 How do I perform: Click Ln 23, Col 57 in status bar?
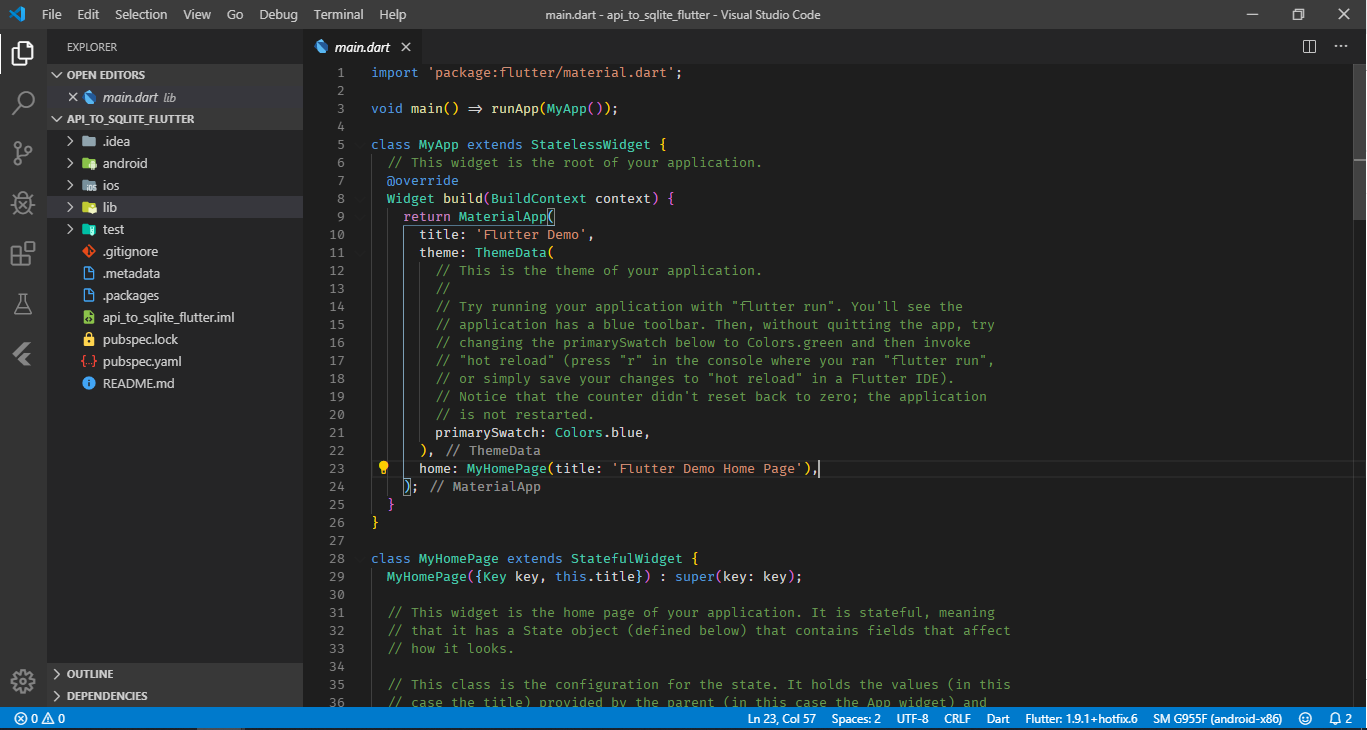(x=782, y=718)
